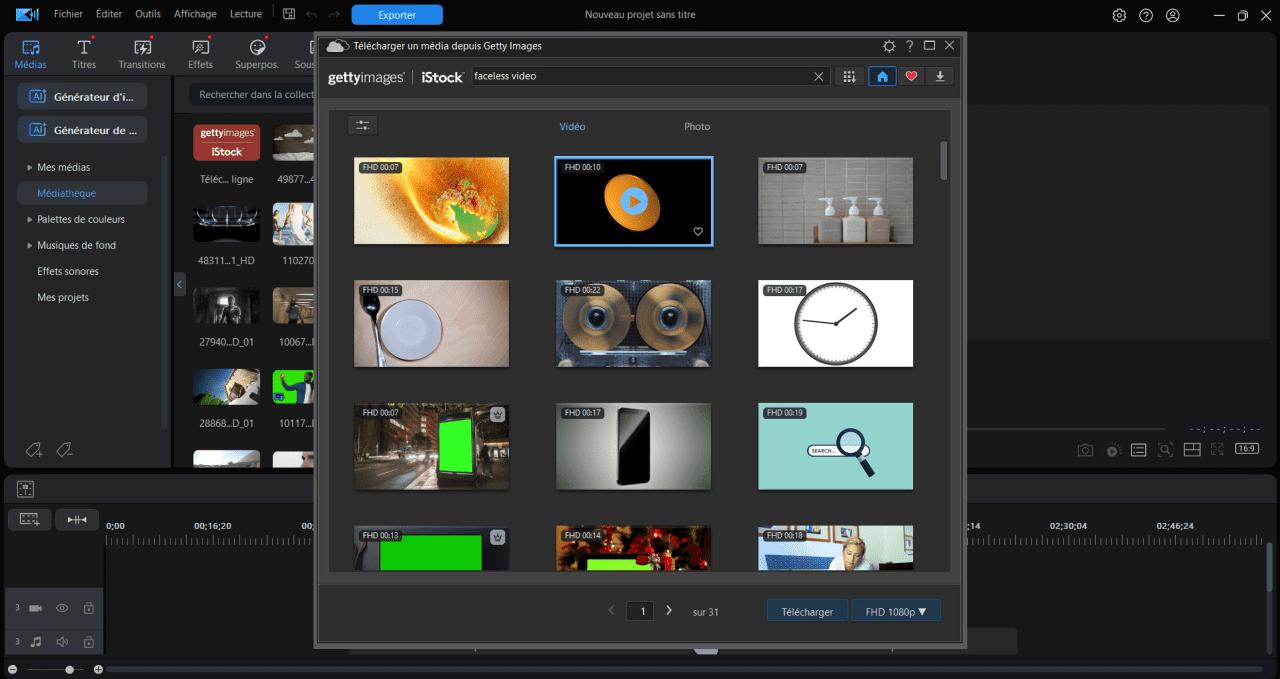
Task: Expand the Mes médias tree item
Action: point(29,167)
